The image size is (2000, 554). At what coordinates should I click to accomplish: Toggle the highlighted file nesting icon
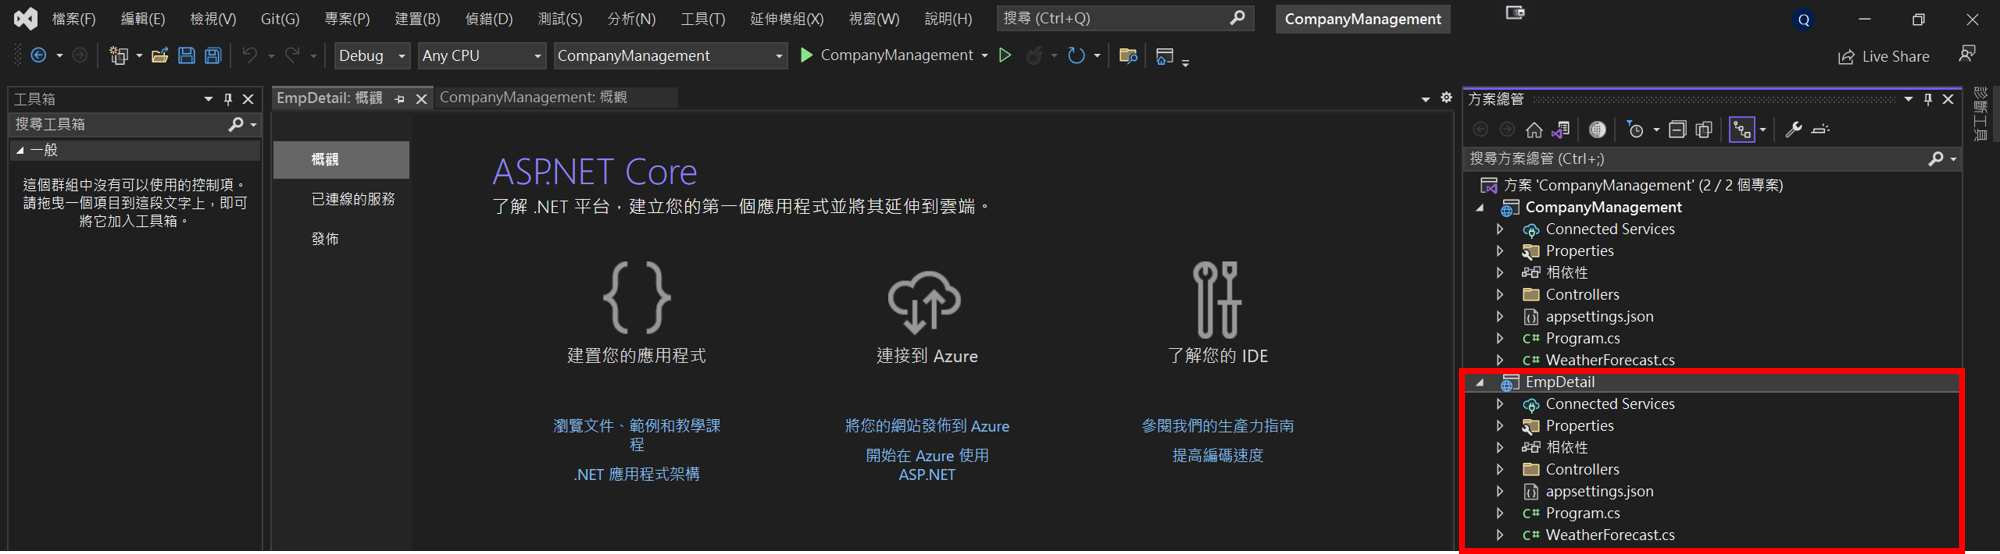[1742, 129]
